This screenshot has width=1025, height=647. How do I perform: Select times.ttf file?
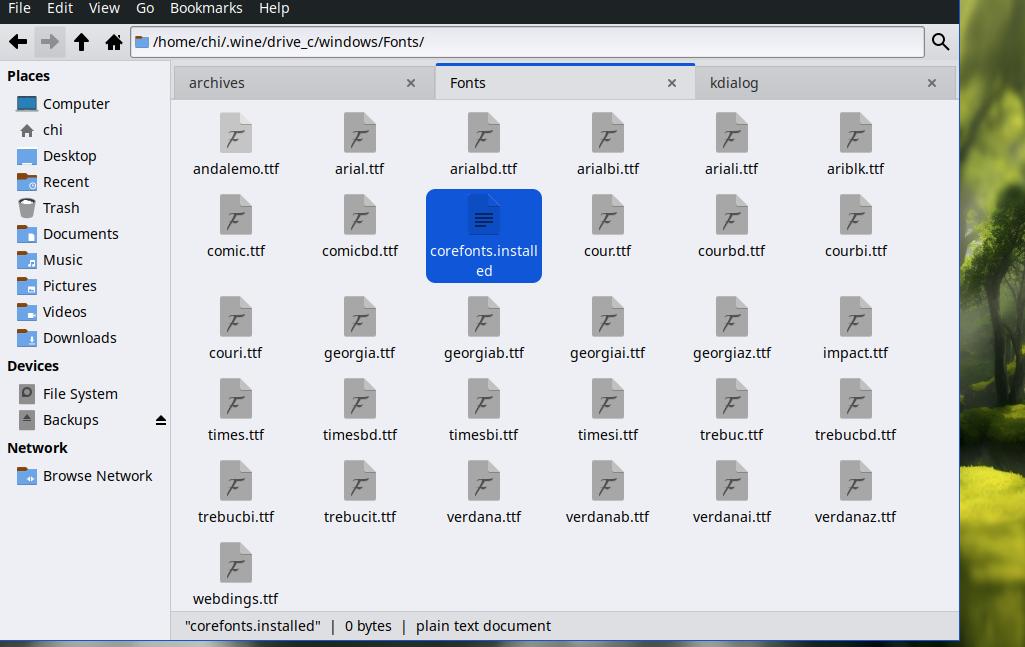235,411
